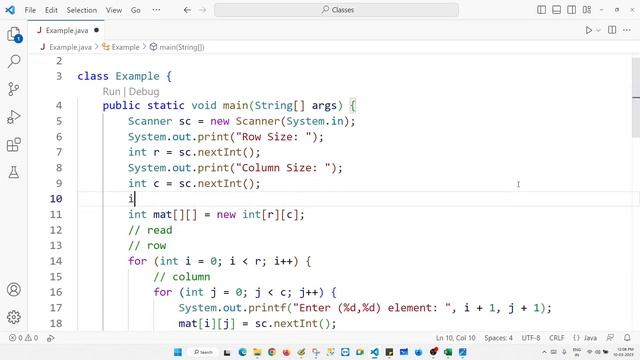Click the unsaved dot on Example.java tab

click(x=96, y=30)
